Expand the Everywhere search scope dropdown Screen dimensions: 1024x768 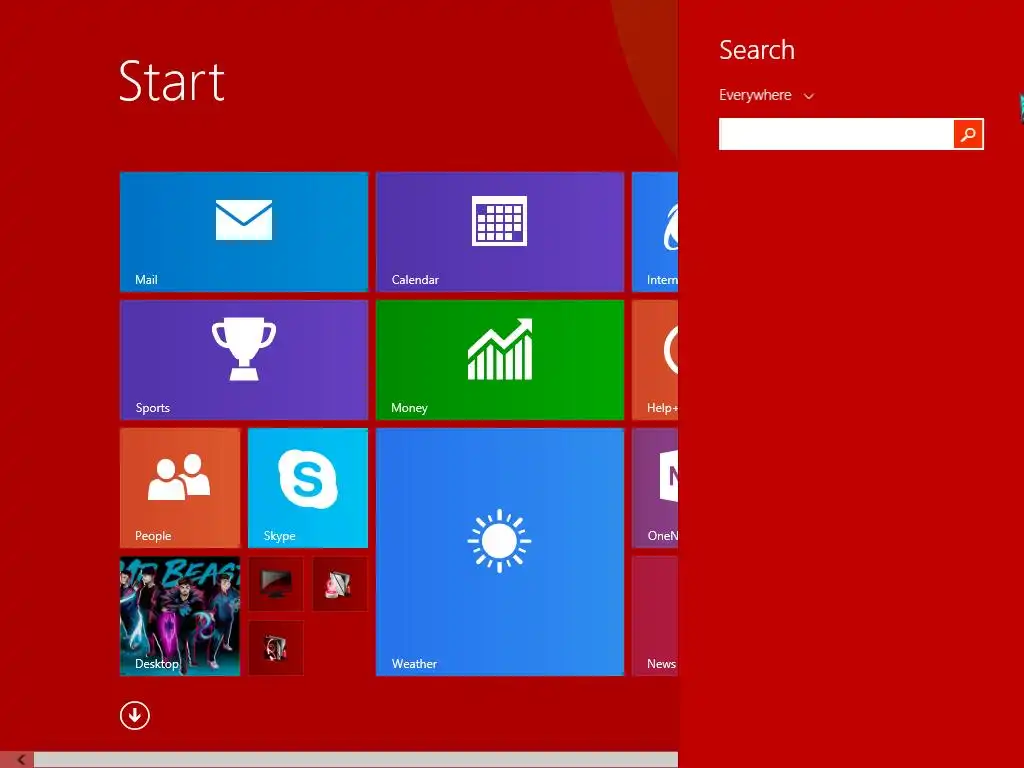(766, 95)
